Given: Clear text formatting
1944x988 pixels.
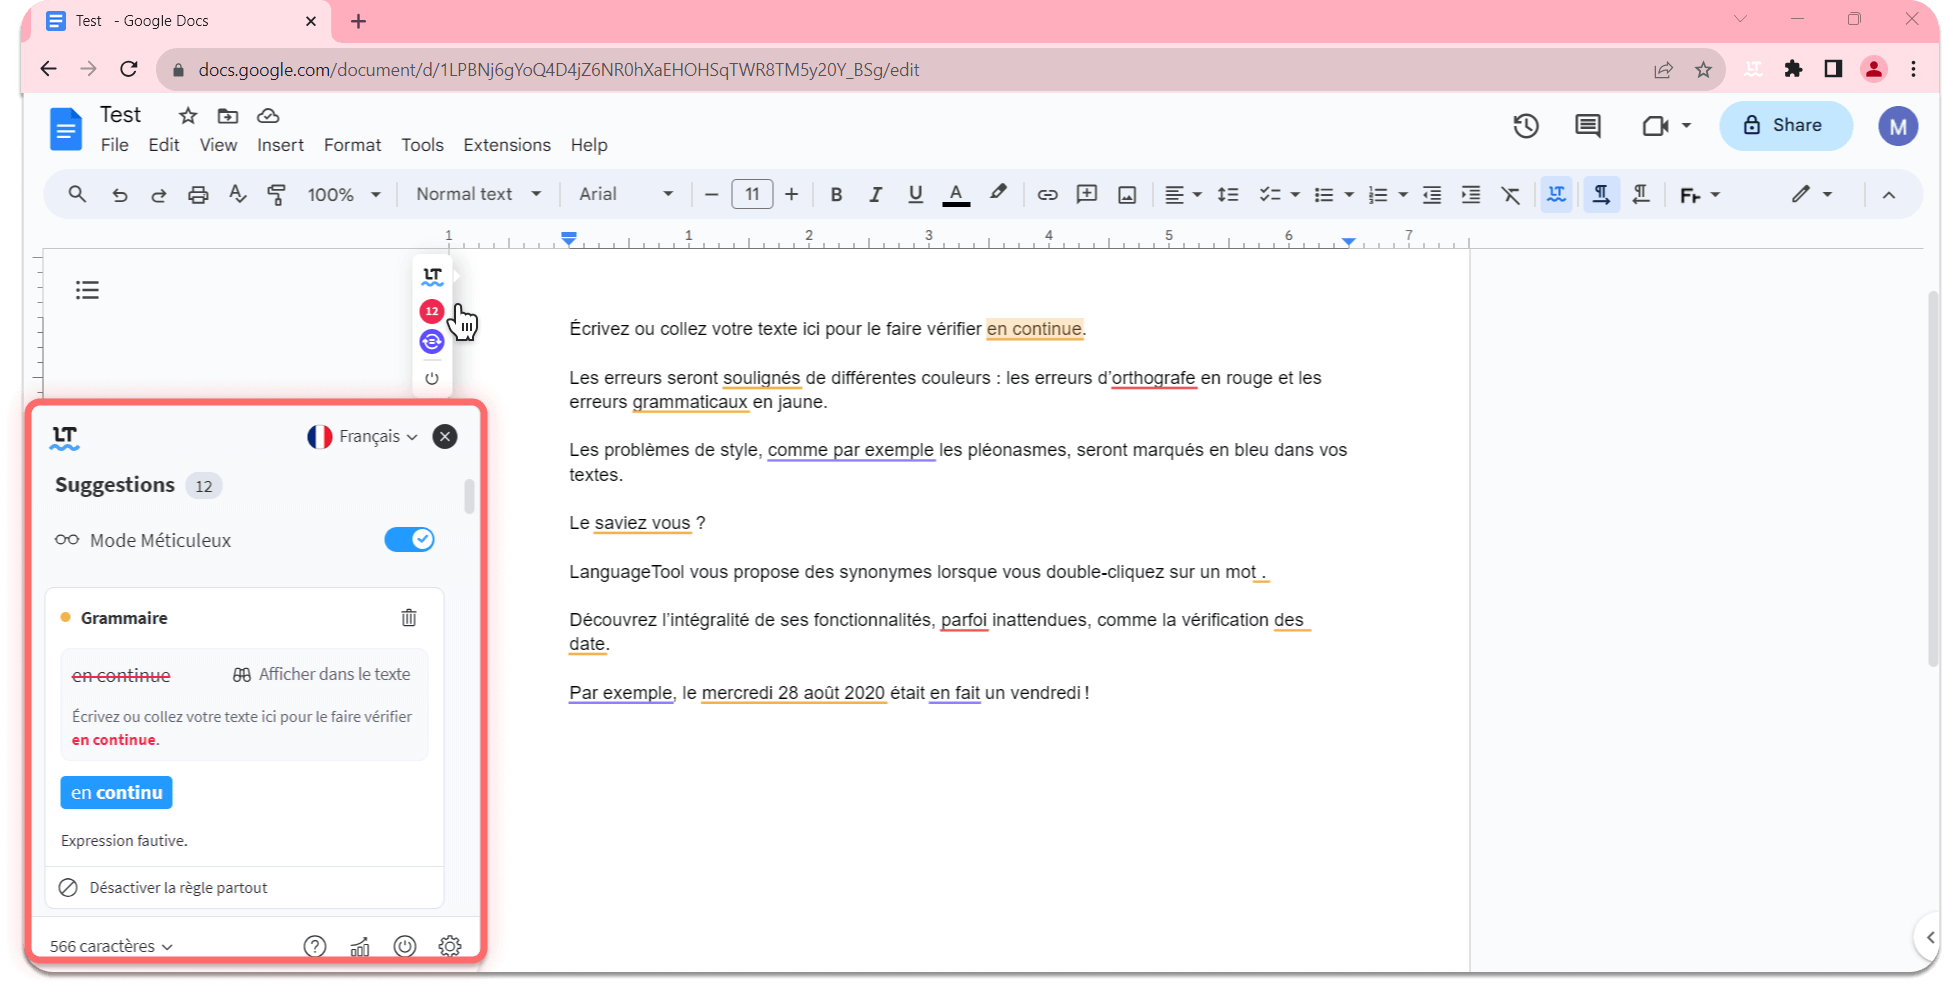Looking at the screenshot, I should [x=1511, y=195].
